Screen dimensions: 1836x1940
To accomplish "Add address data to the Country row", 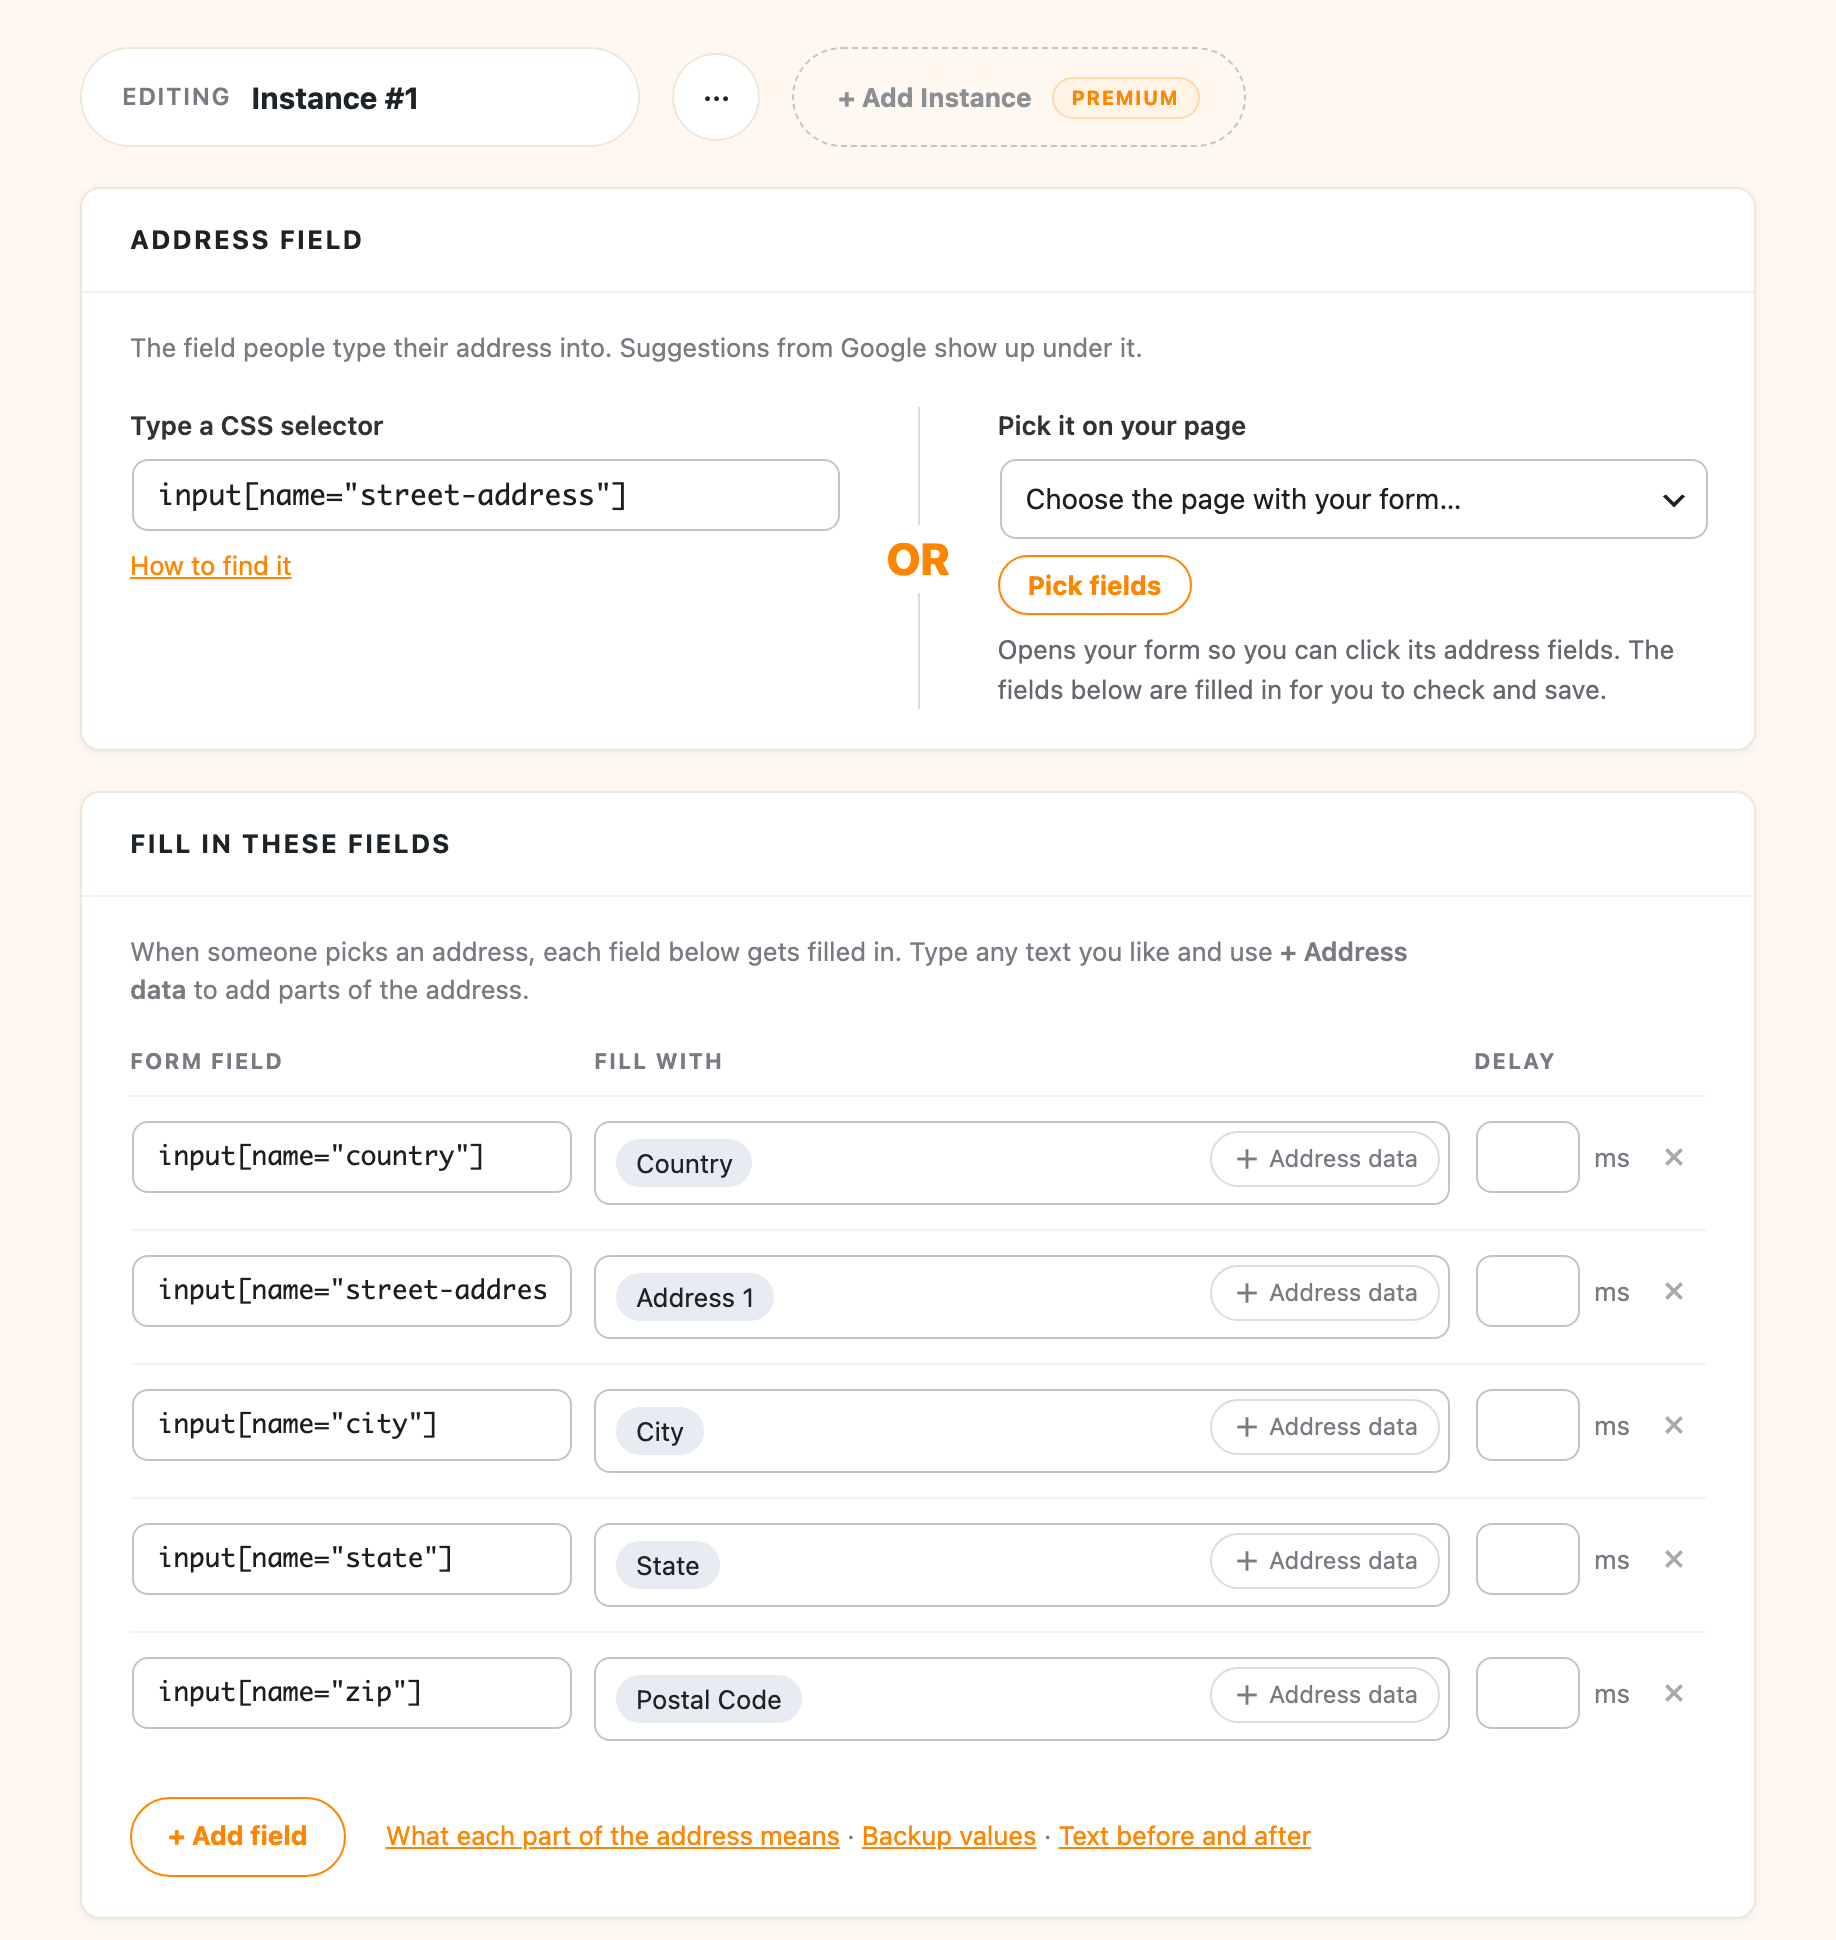I will [x=1325, y=1159].
